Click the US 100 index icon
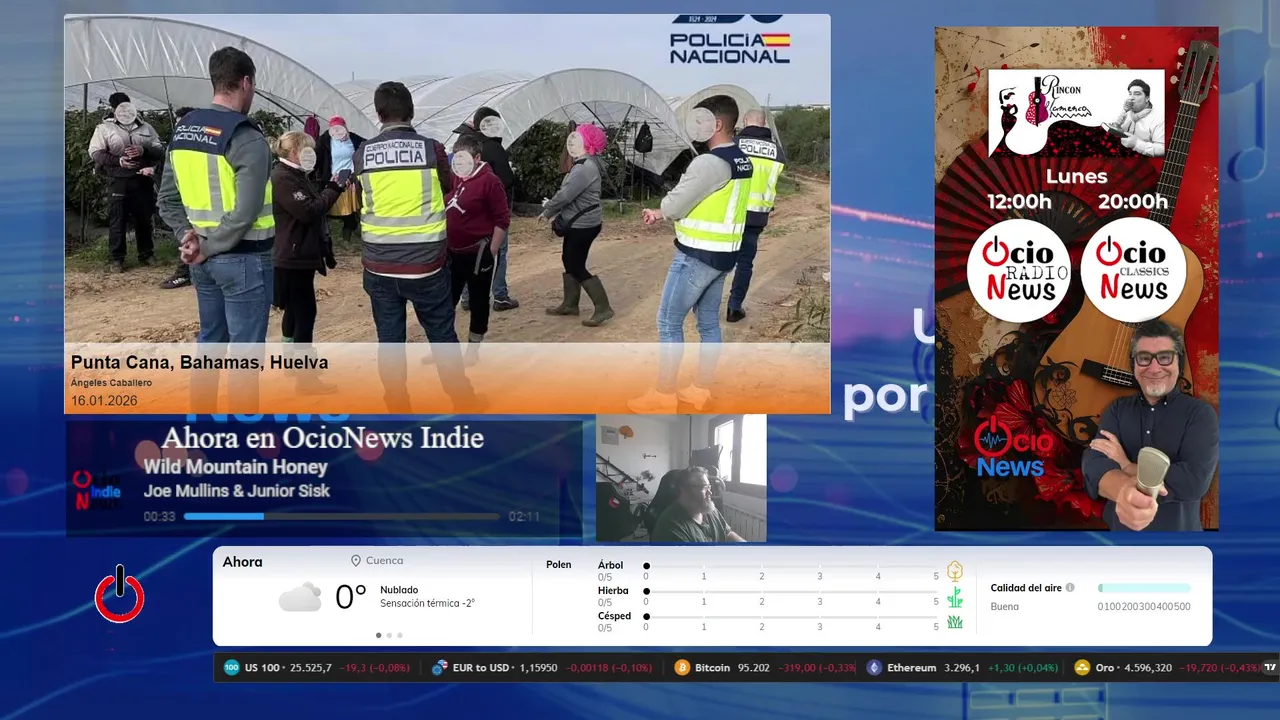The height and width of the screenshot is (720, 1280). pyautogui.click(x=232, y=667)
